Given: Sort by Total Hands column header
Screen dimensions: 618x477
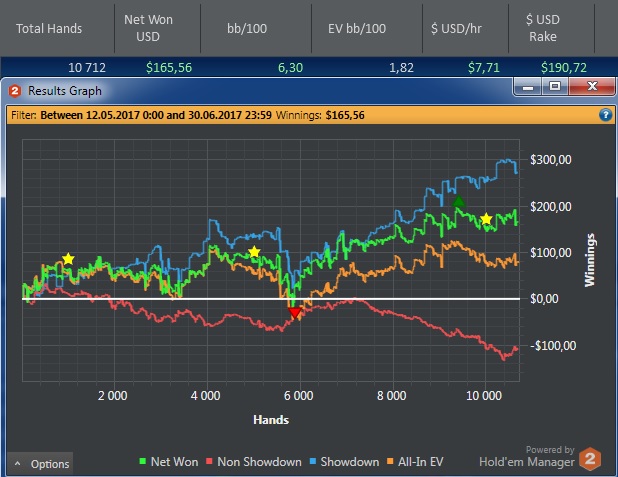Looking at the screenshot, I should click(x=57, y=28).
